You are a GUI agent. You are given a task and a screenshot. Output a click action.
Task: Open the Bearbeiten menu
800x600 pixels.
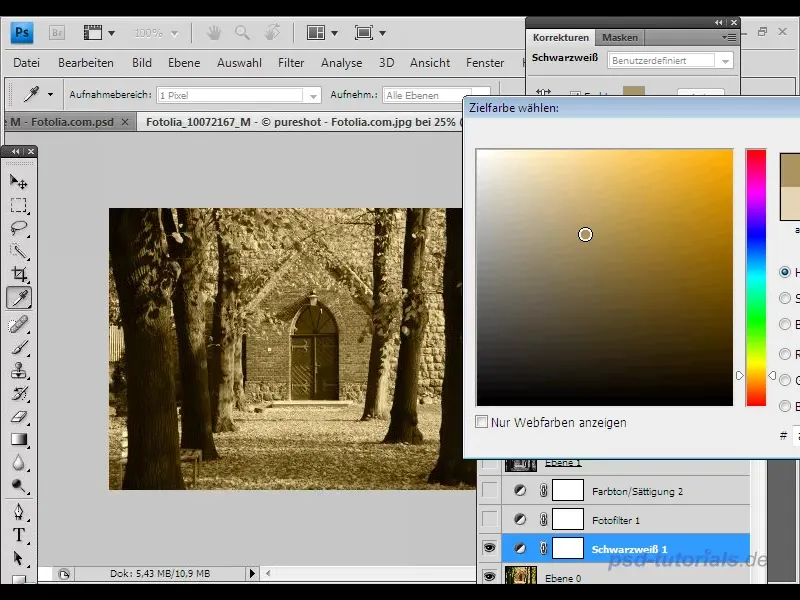click(x=86, y=63)
